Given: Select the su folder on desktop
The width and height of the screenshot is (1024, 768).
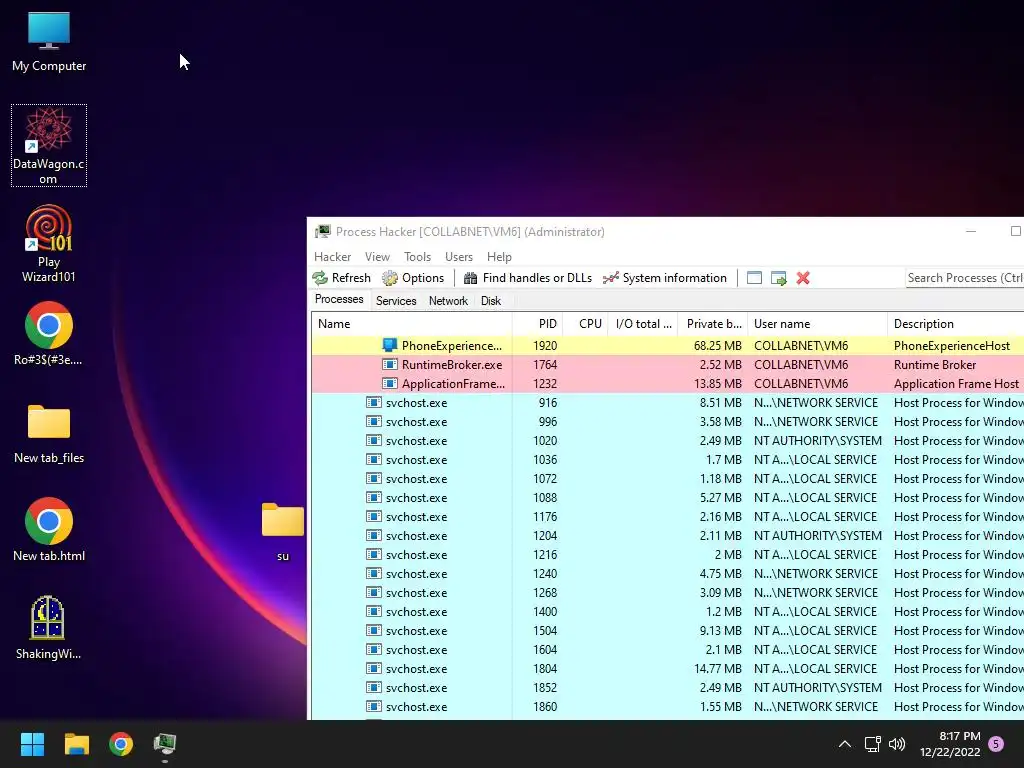Looking at the screenshot, I should tap(283, 532).
